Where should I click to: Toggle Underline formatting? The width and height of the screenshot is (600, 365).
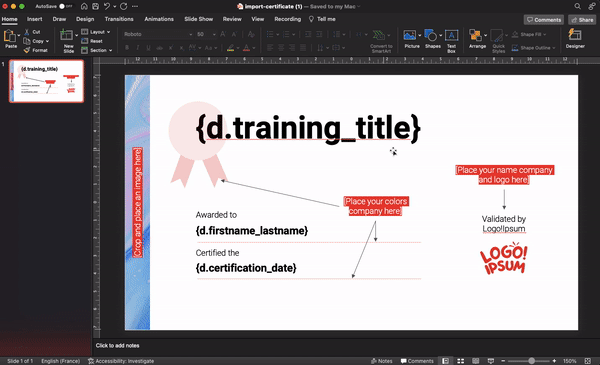pos(148,48)
